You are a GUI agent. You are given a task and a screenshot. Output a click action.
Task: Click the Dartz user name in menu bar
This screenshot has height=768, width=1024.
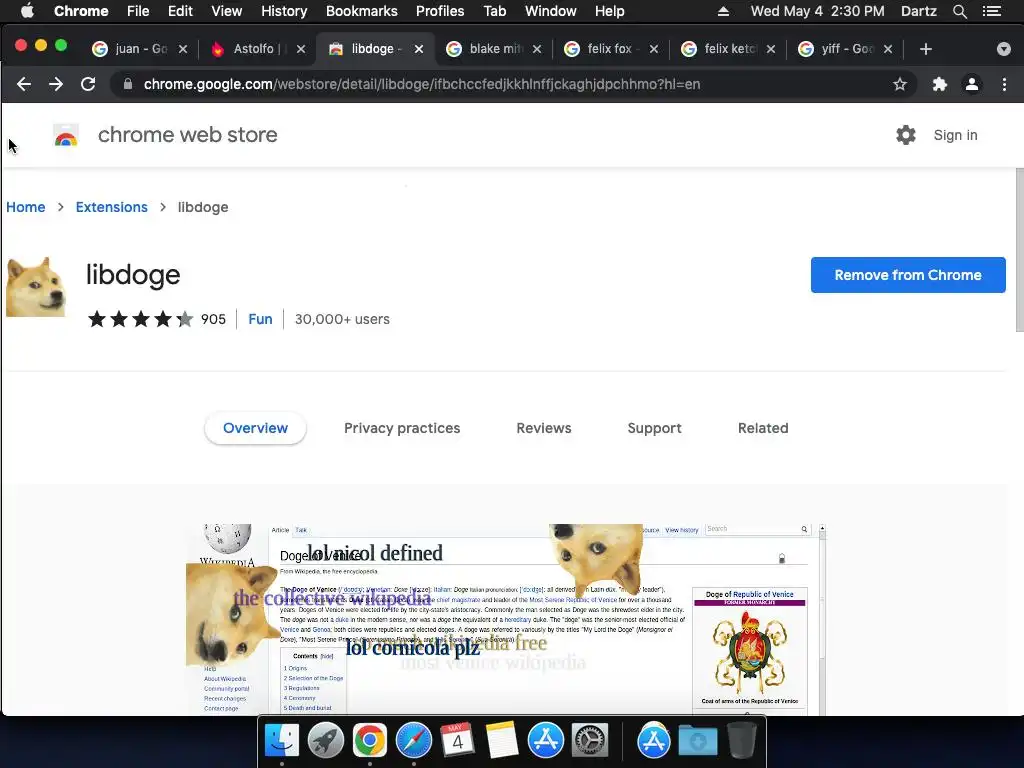point(918,11)
